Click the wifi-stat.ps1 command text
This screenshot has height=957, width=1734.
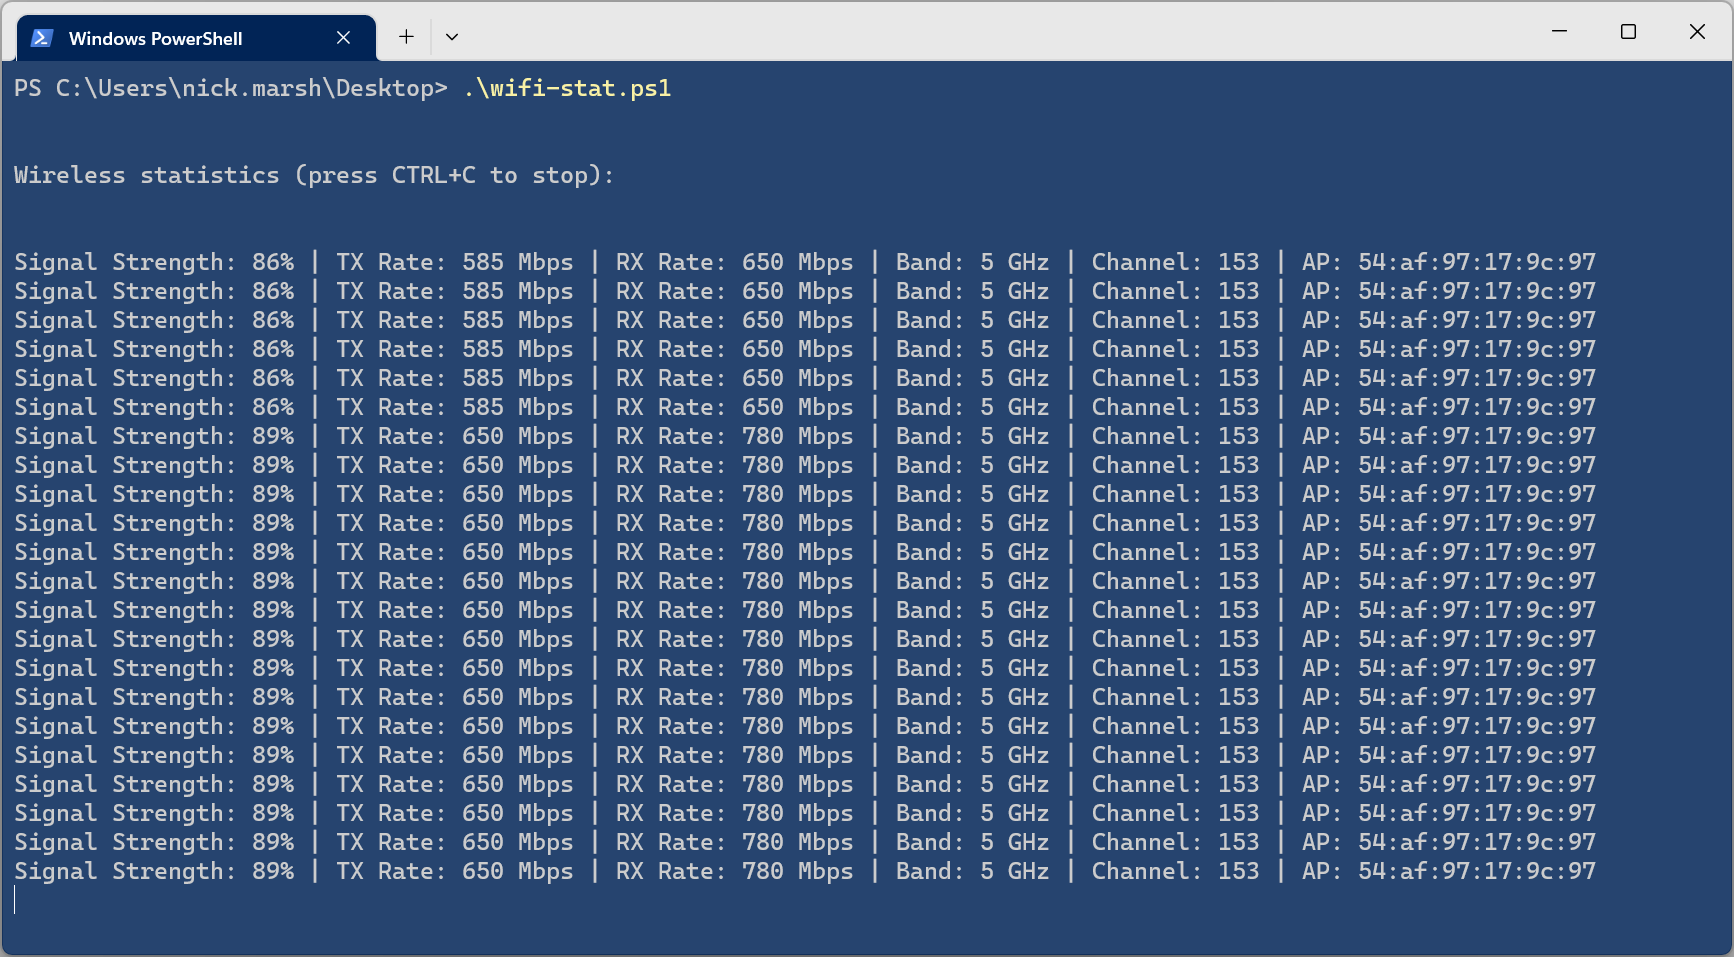pos(567,88)
